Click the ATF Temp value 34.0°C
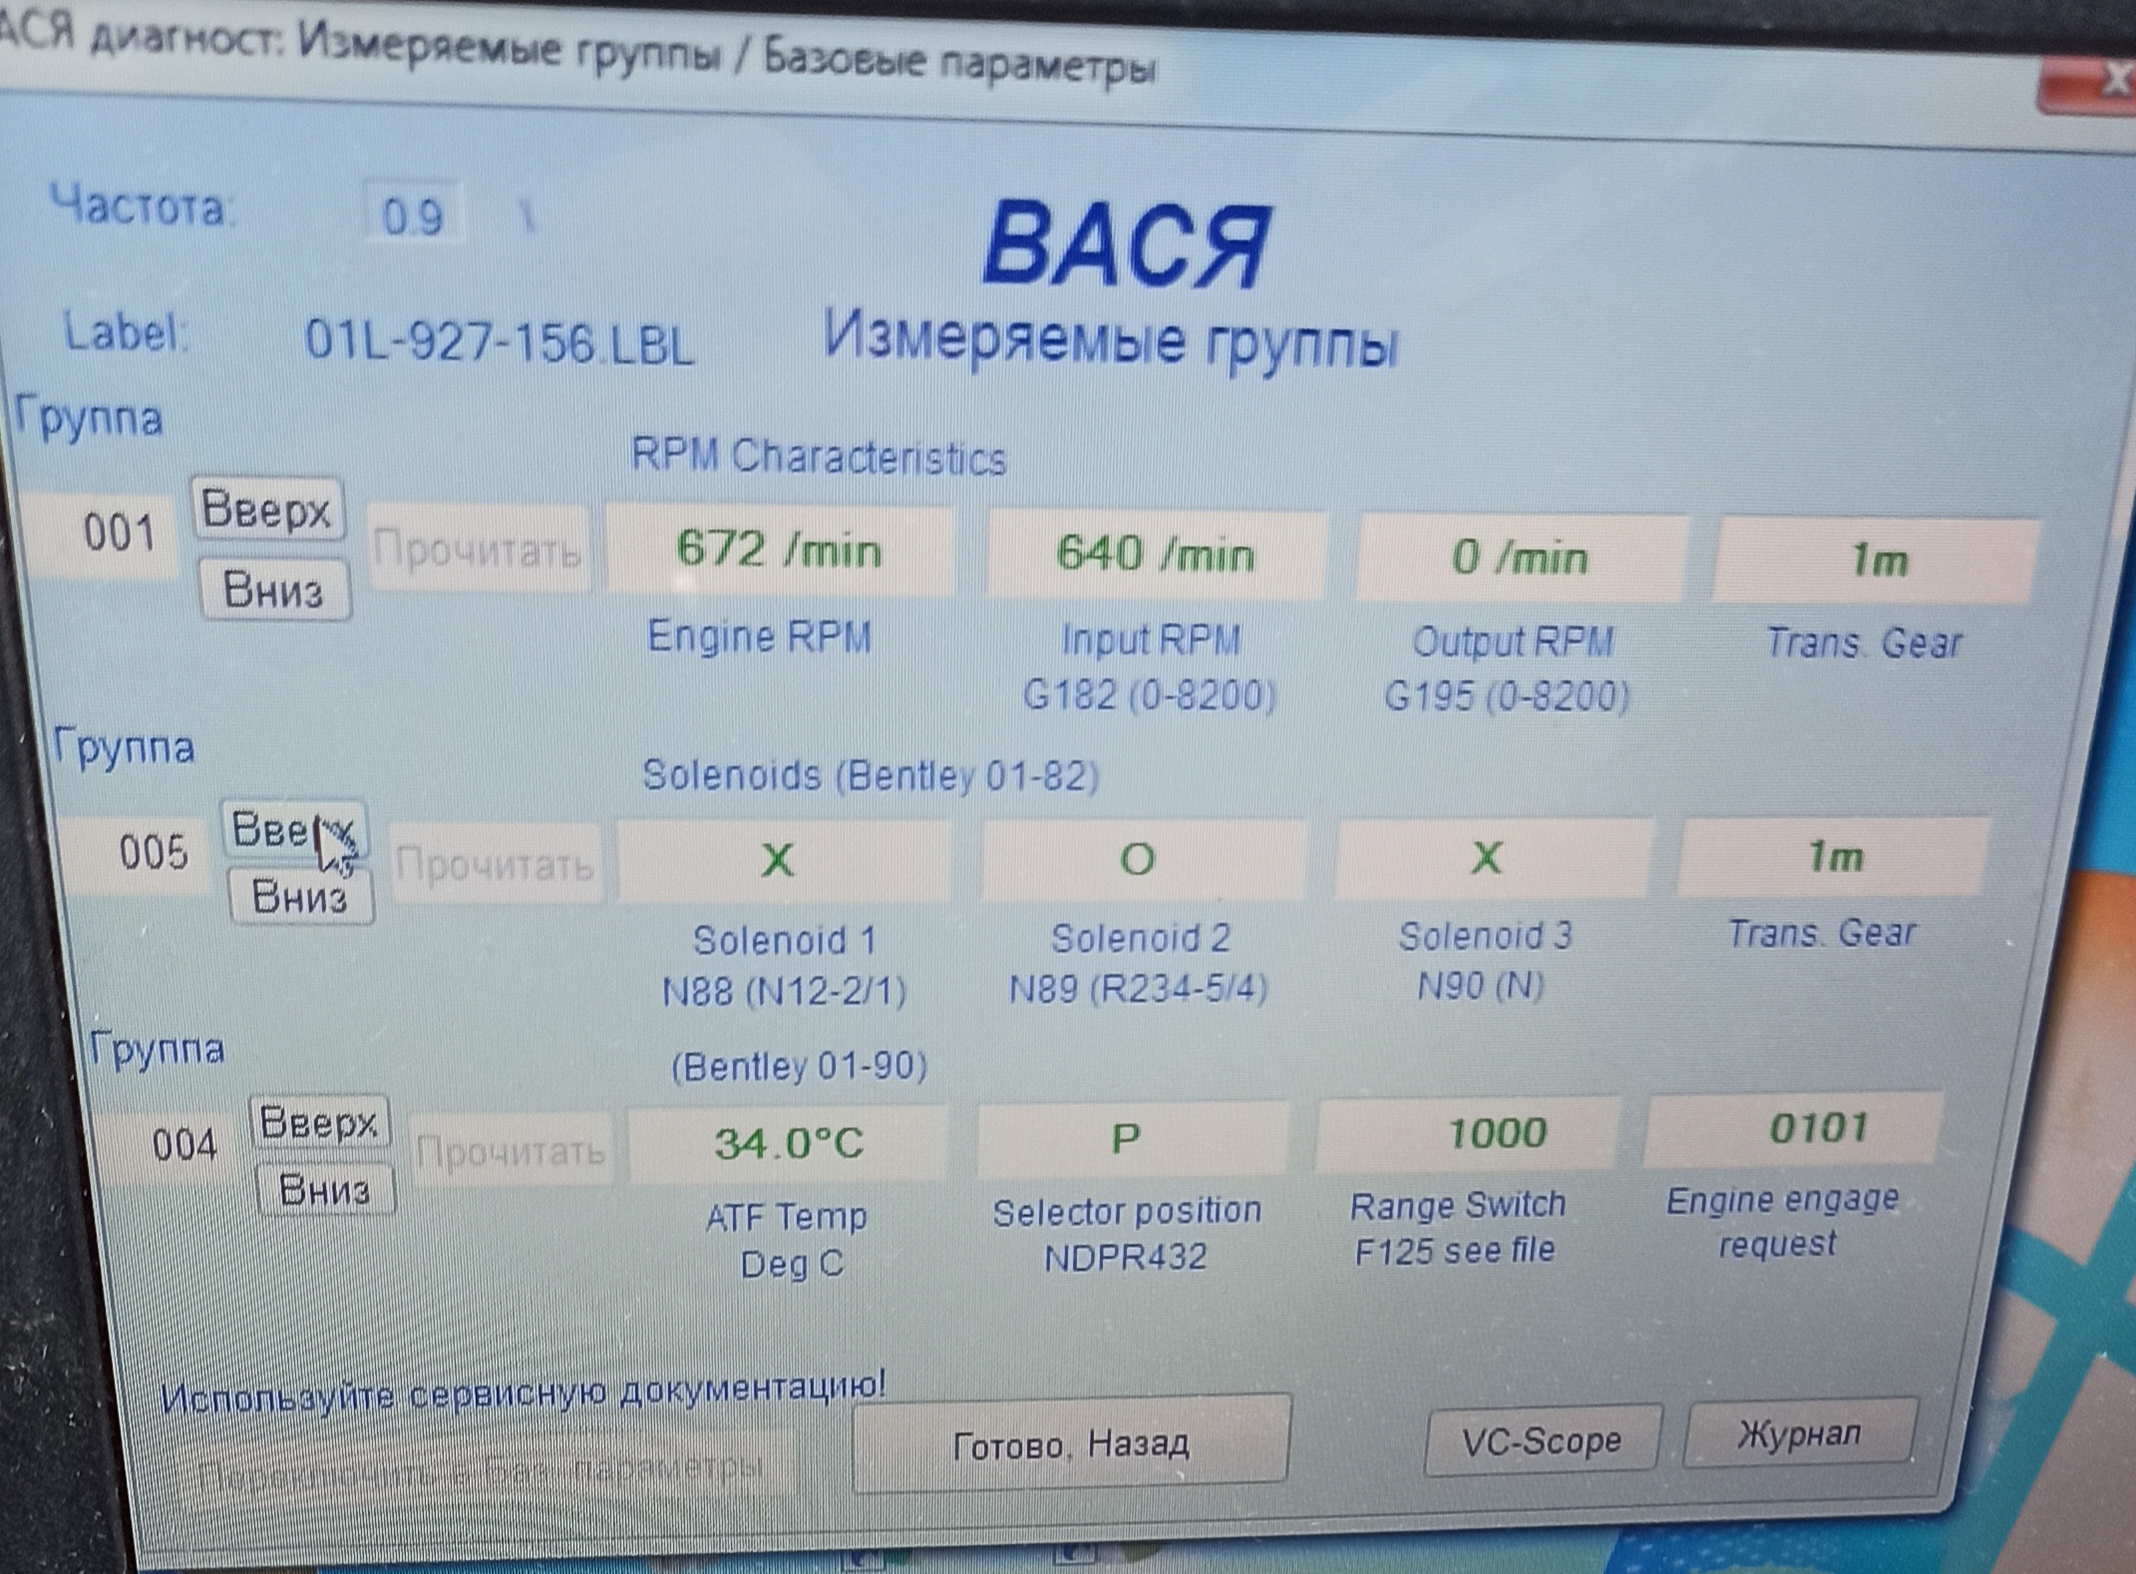 pos(788,1143)
